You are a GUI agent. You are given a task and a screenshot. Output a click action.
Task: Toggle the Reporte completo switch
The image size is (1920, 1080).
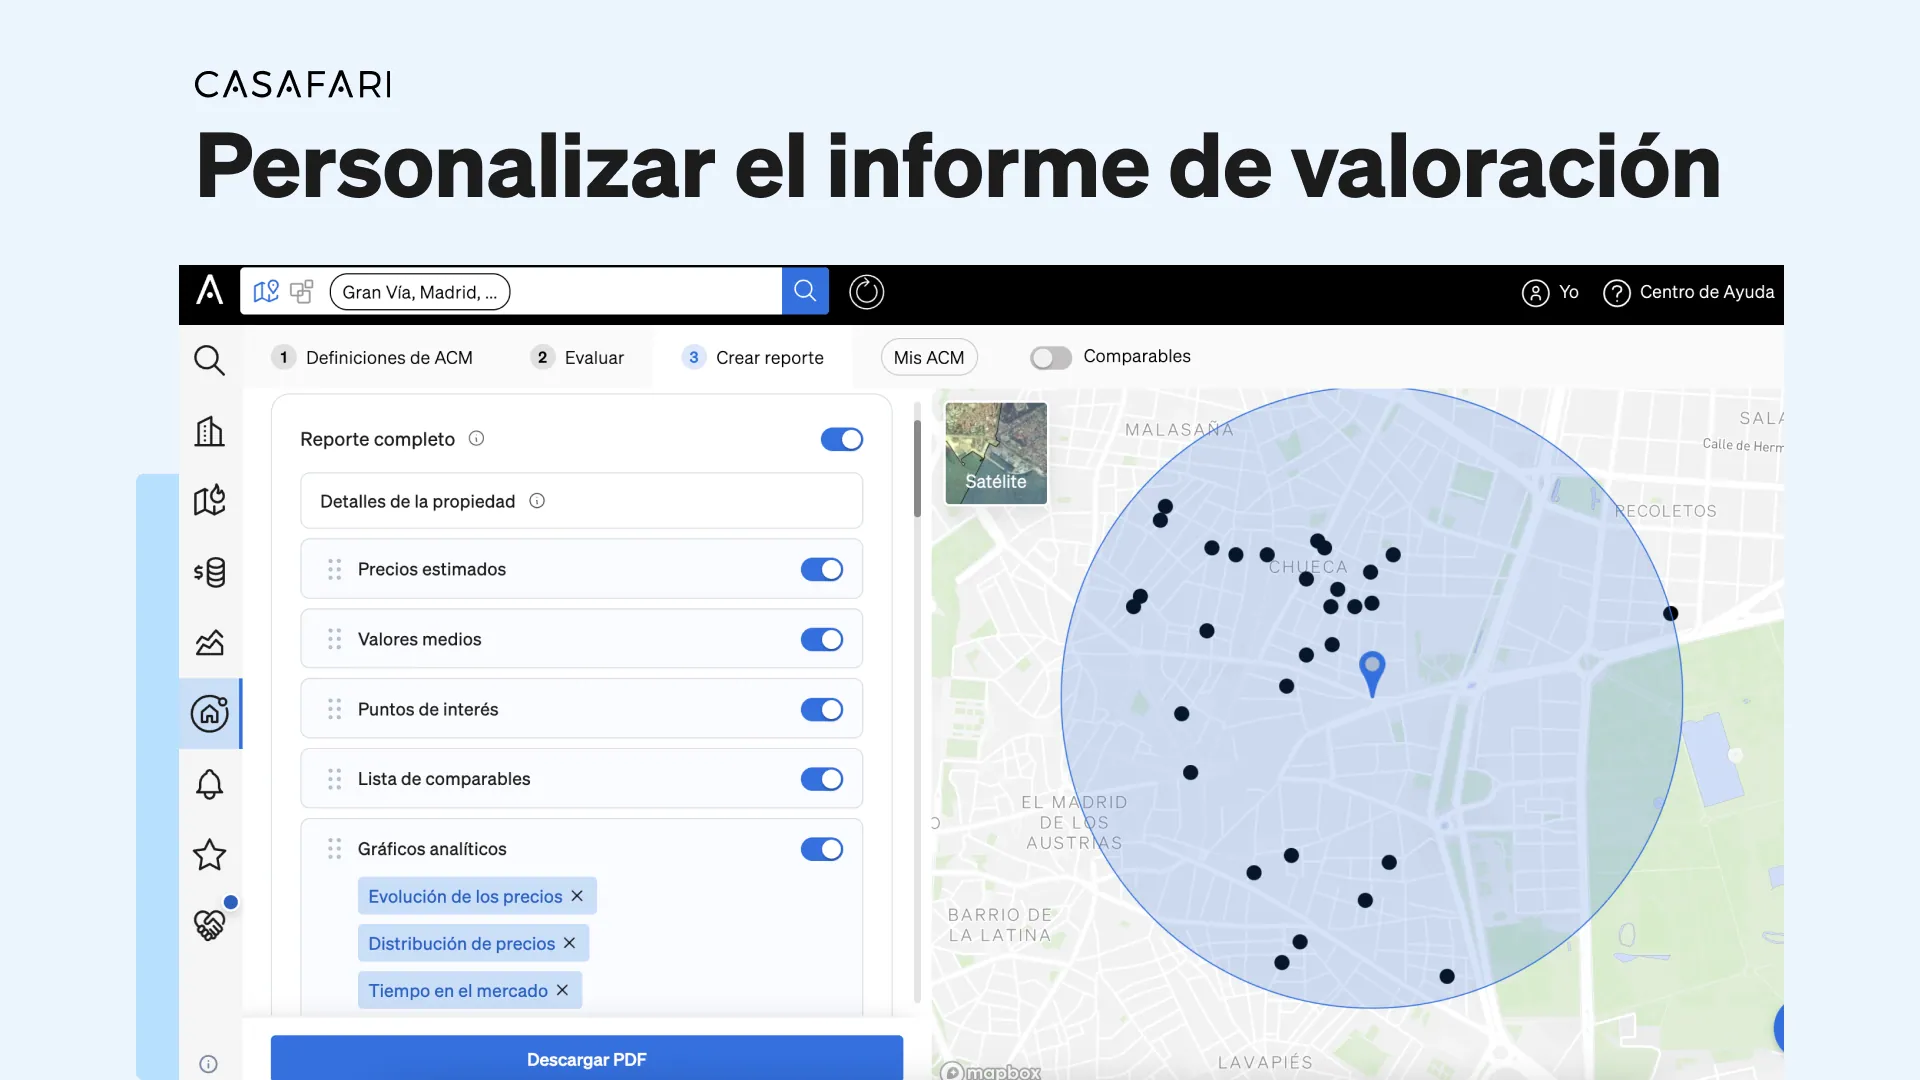841,439
